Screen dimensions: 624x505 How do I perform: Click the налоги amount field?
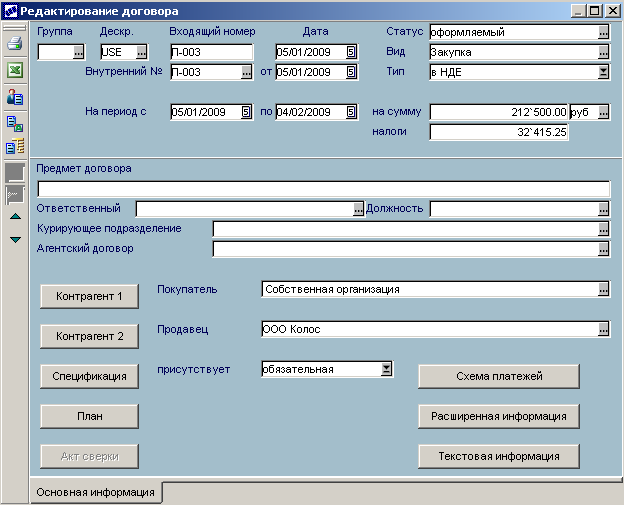pyautogui.click(x=499, y=132)
